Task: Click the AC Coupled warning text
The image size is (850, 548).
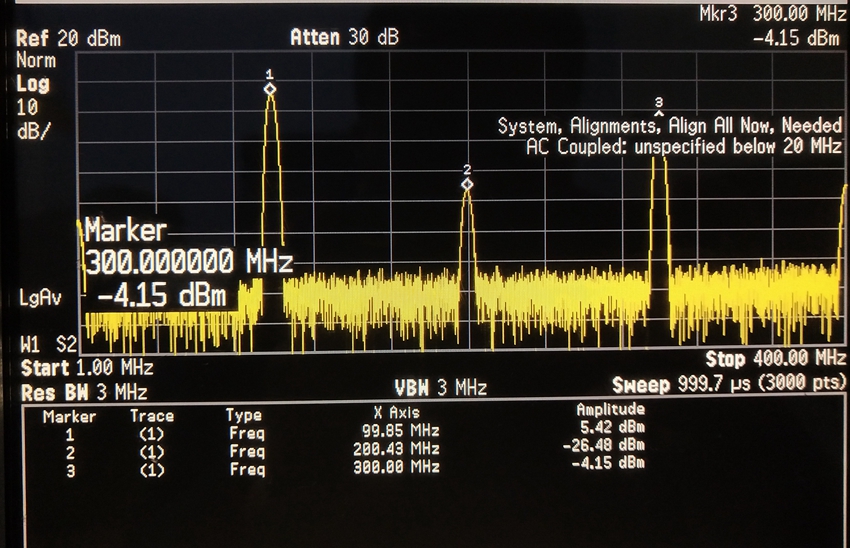Action: 683,146
